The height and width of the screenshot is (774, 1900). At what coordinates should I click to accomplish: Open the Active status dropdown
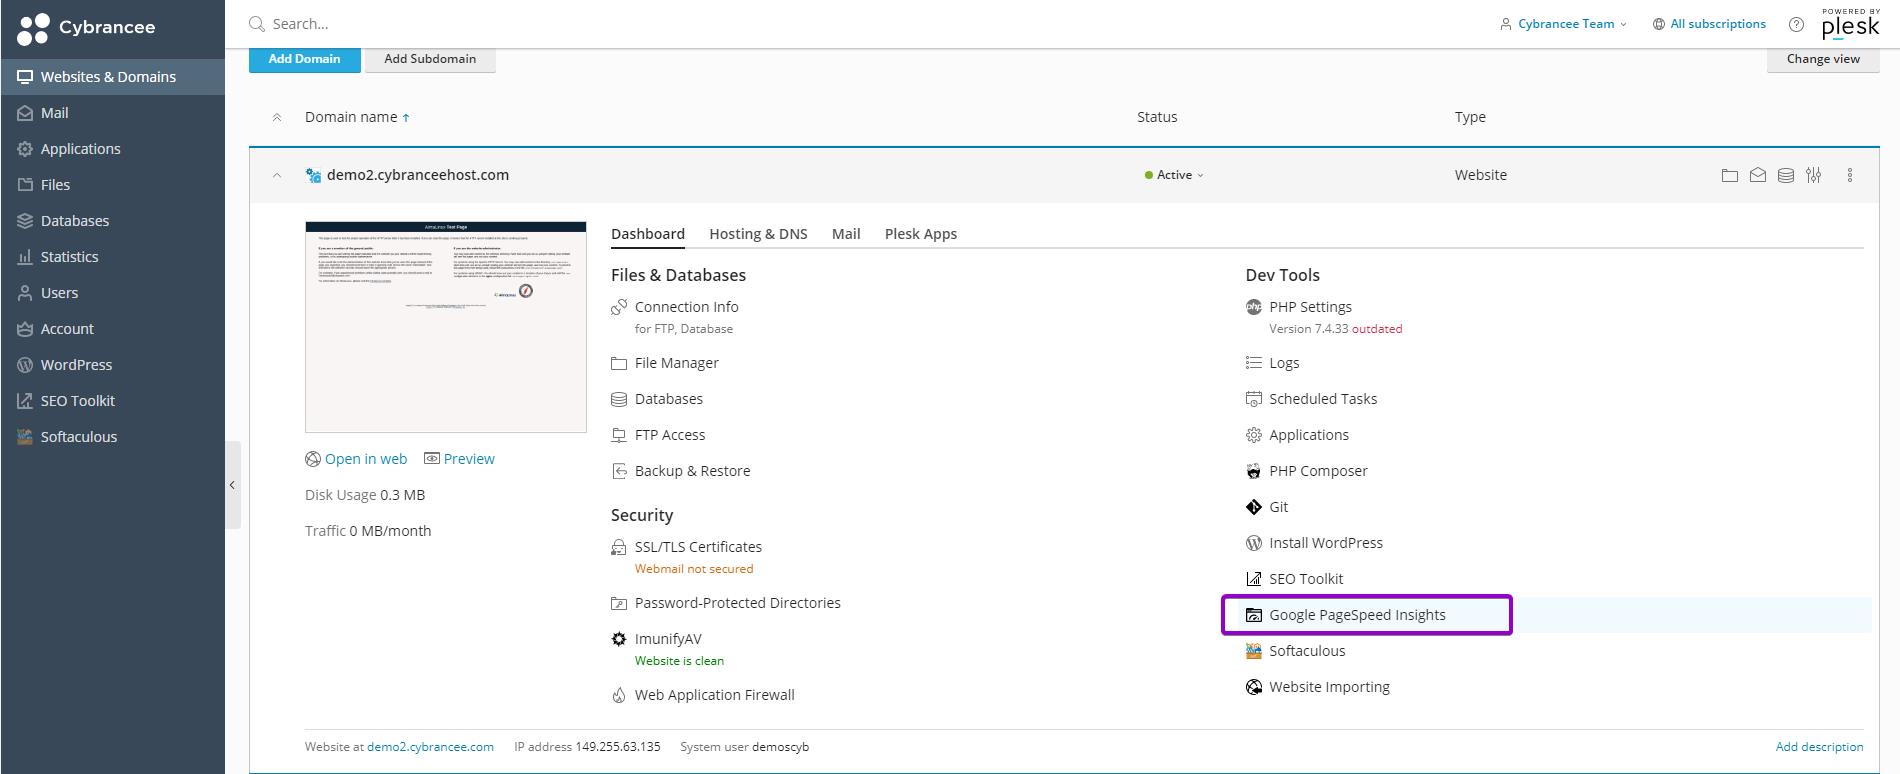(1174, 175)
